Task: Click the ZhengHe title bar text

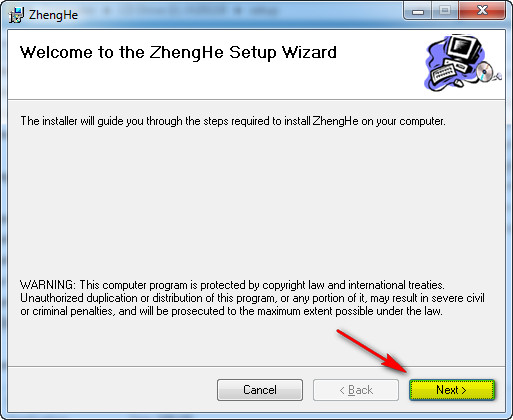Action: pyautogui.click(x=53, y=15)
